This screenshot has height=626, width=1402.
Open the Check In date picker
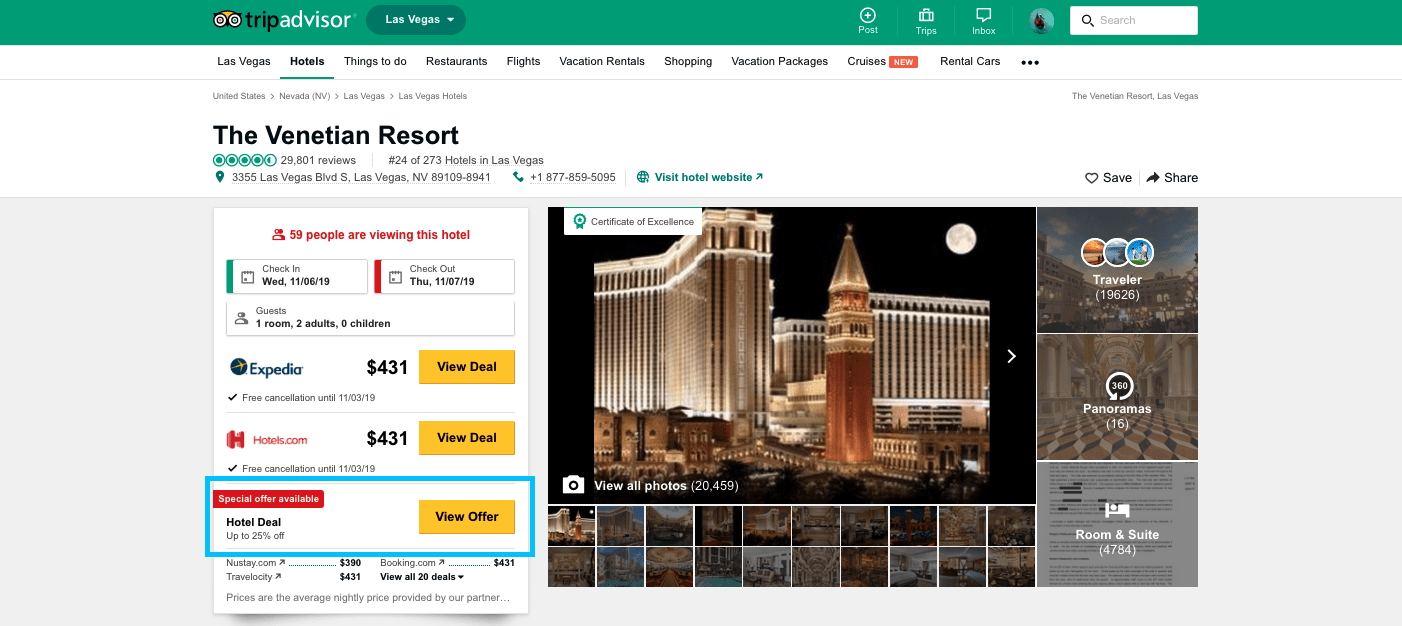(298, 276)
